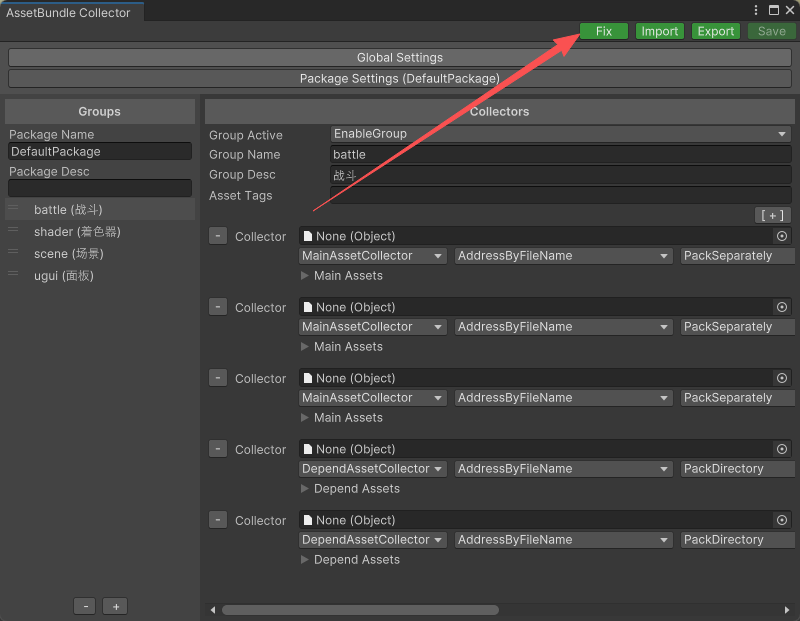Expand third collector's Main Assets foldout
The height and width of the screenshot is (621, 800).
click(x=305, y=417)
